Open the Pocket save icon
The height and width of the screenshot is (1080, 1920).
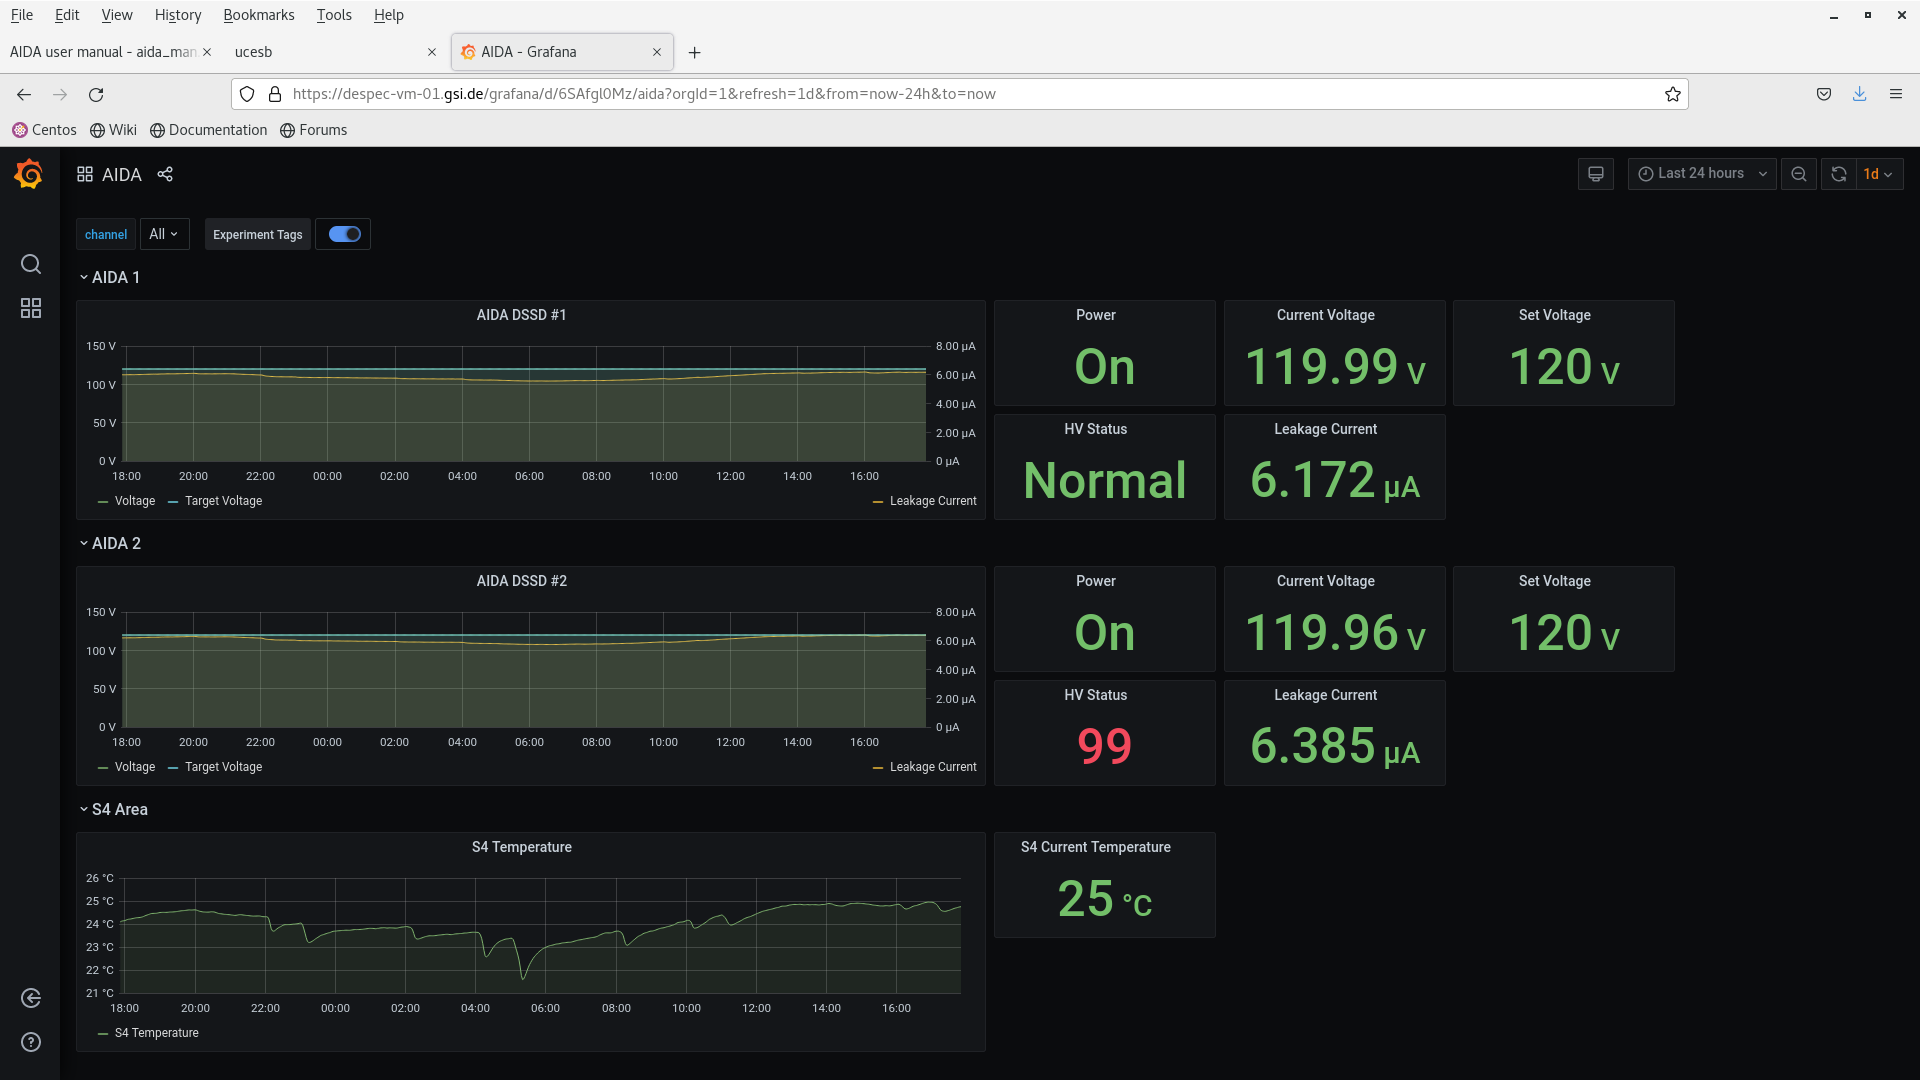(1824, 94)
